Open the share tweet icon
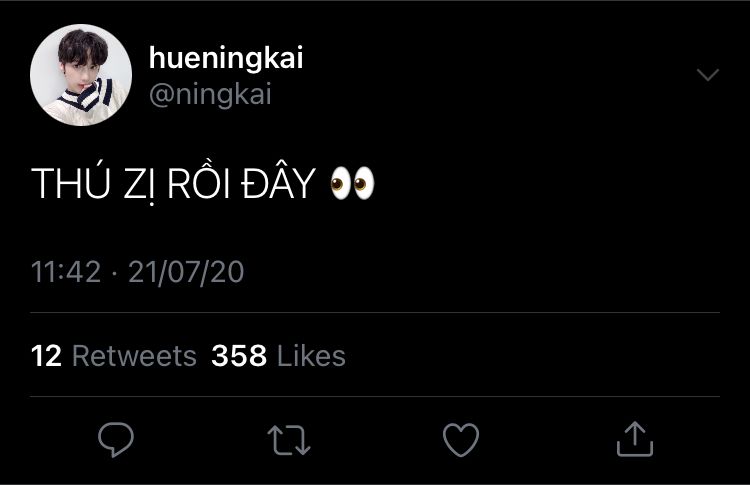 point(634,439)
